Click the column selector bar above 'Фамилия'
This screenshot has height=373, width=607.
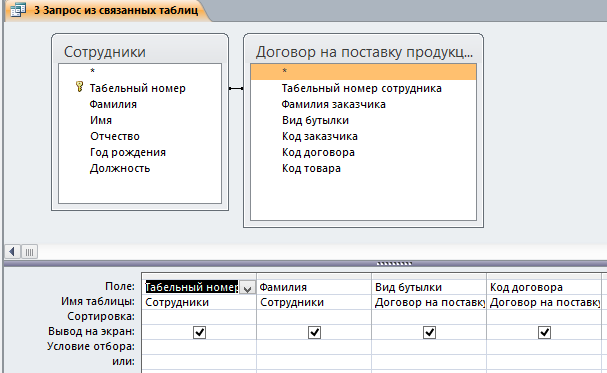point(314,276)
